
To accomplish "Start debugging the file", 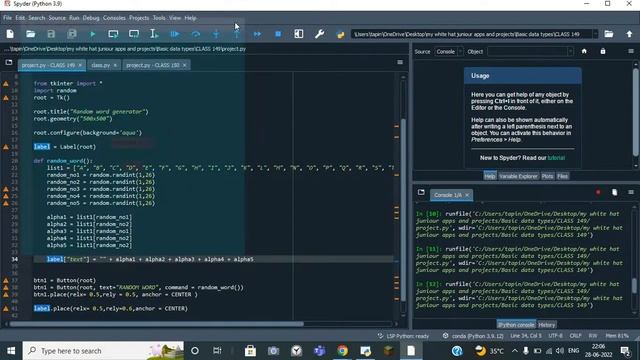I will [x=175, y=34].
